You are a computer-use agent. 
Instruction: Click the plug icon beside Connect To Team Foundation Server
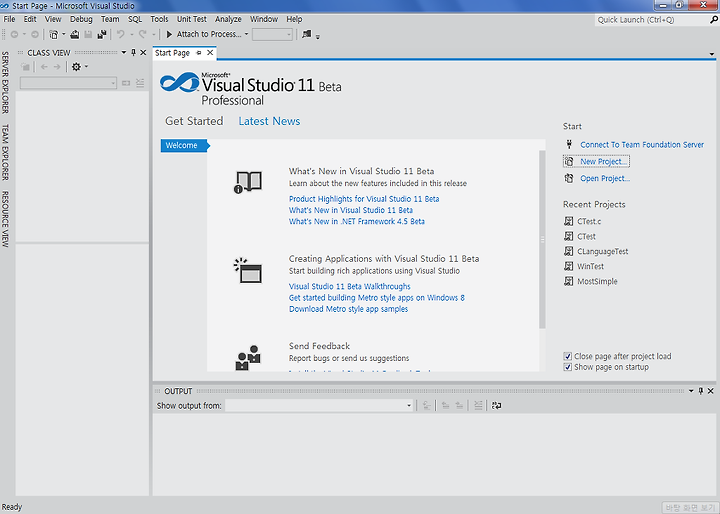[569, 145]
